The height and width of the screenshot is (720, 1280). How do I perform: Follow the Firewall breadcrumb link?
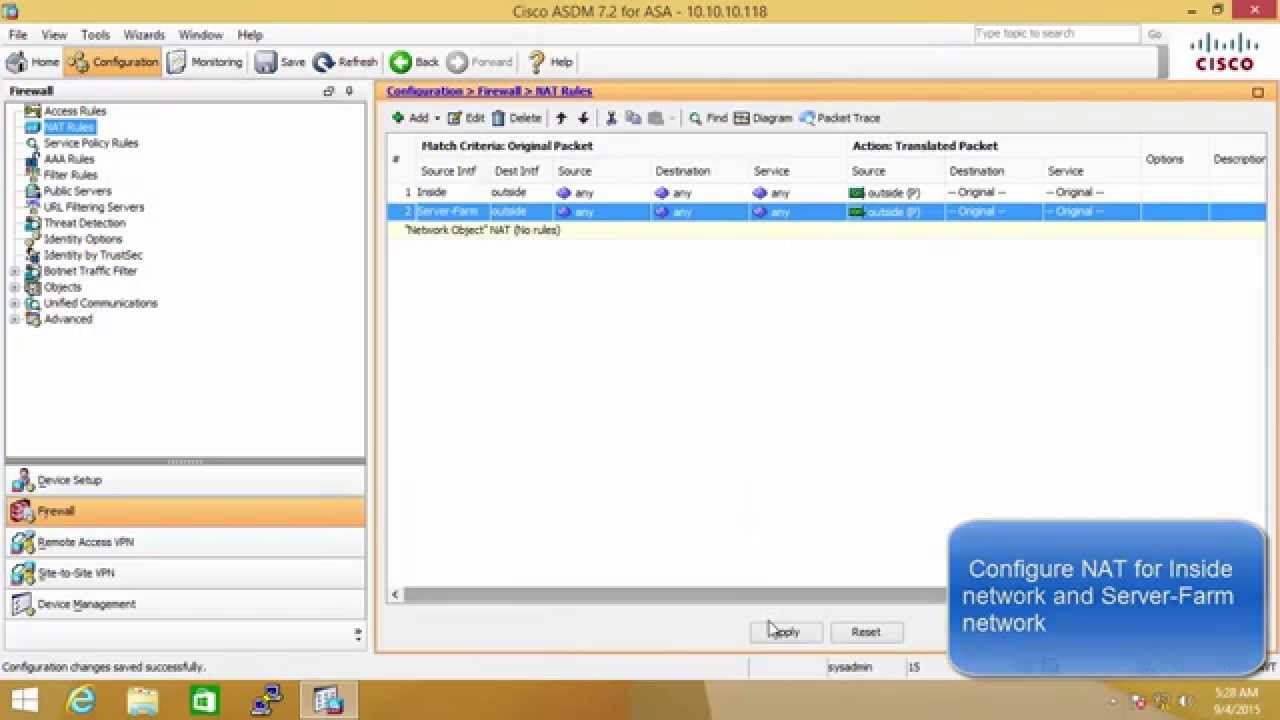499,91
